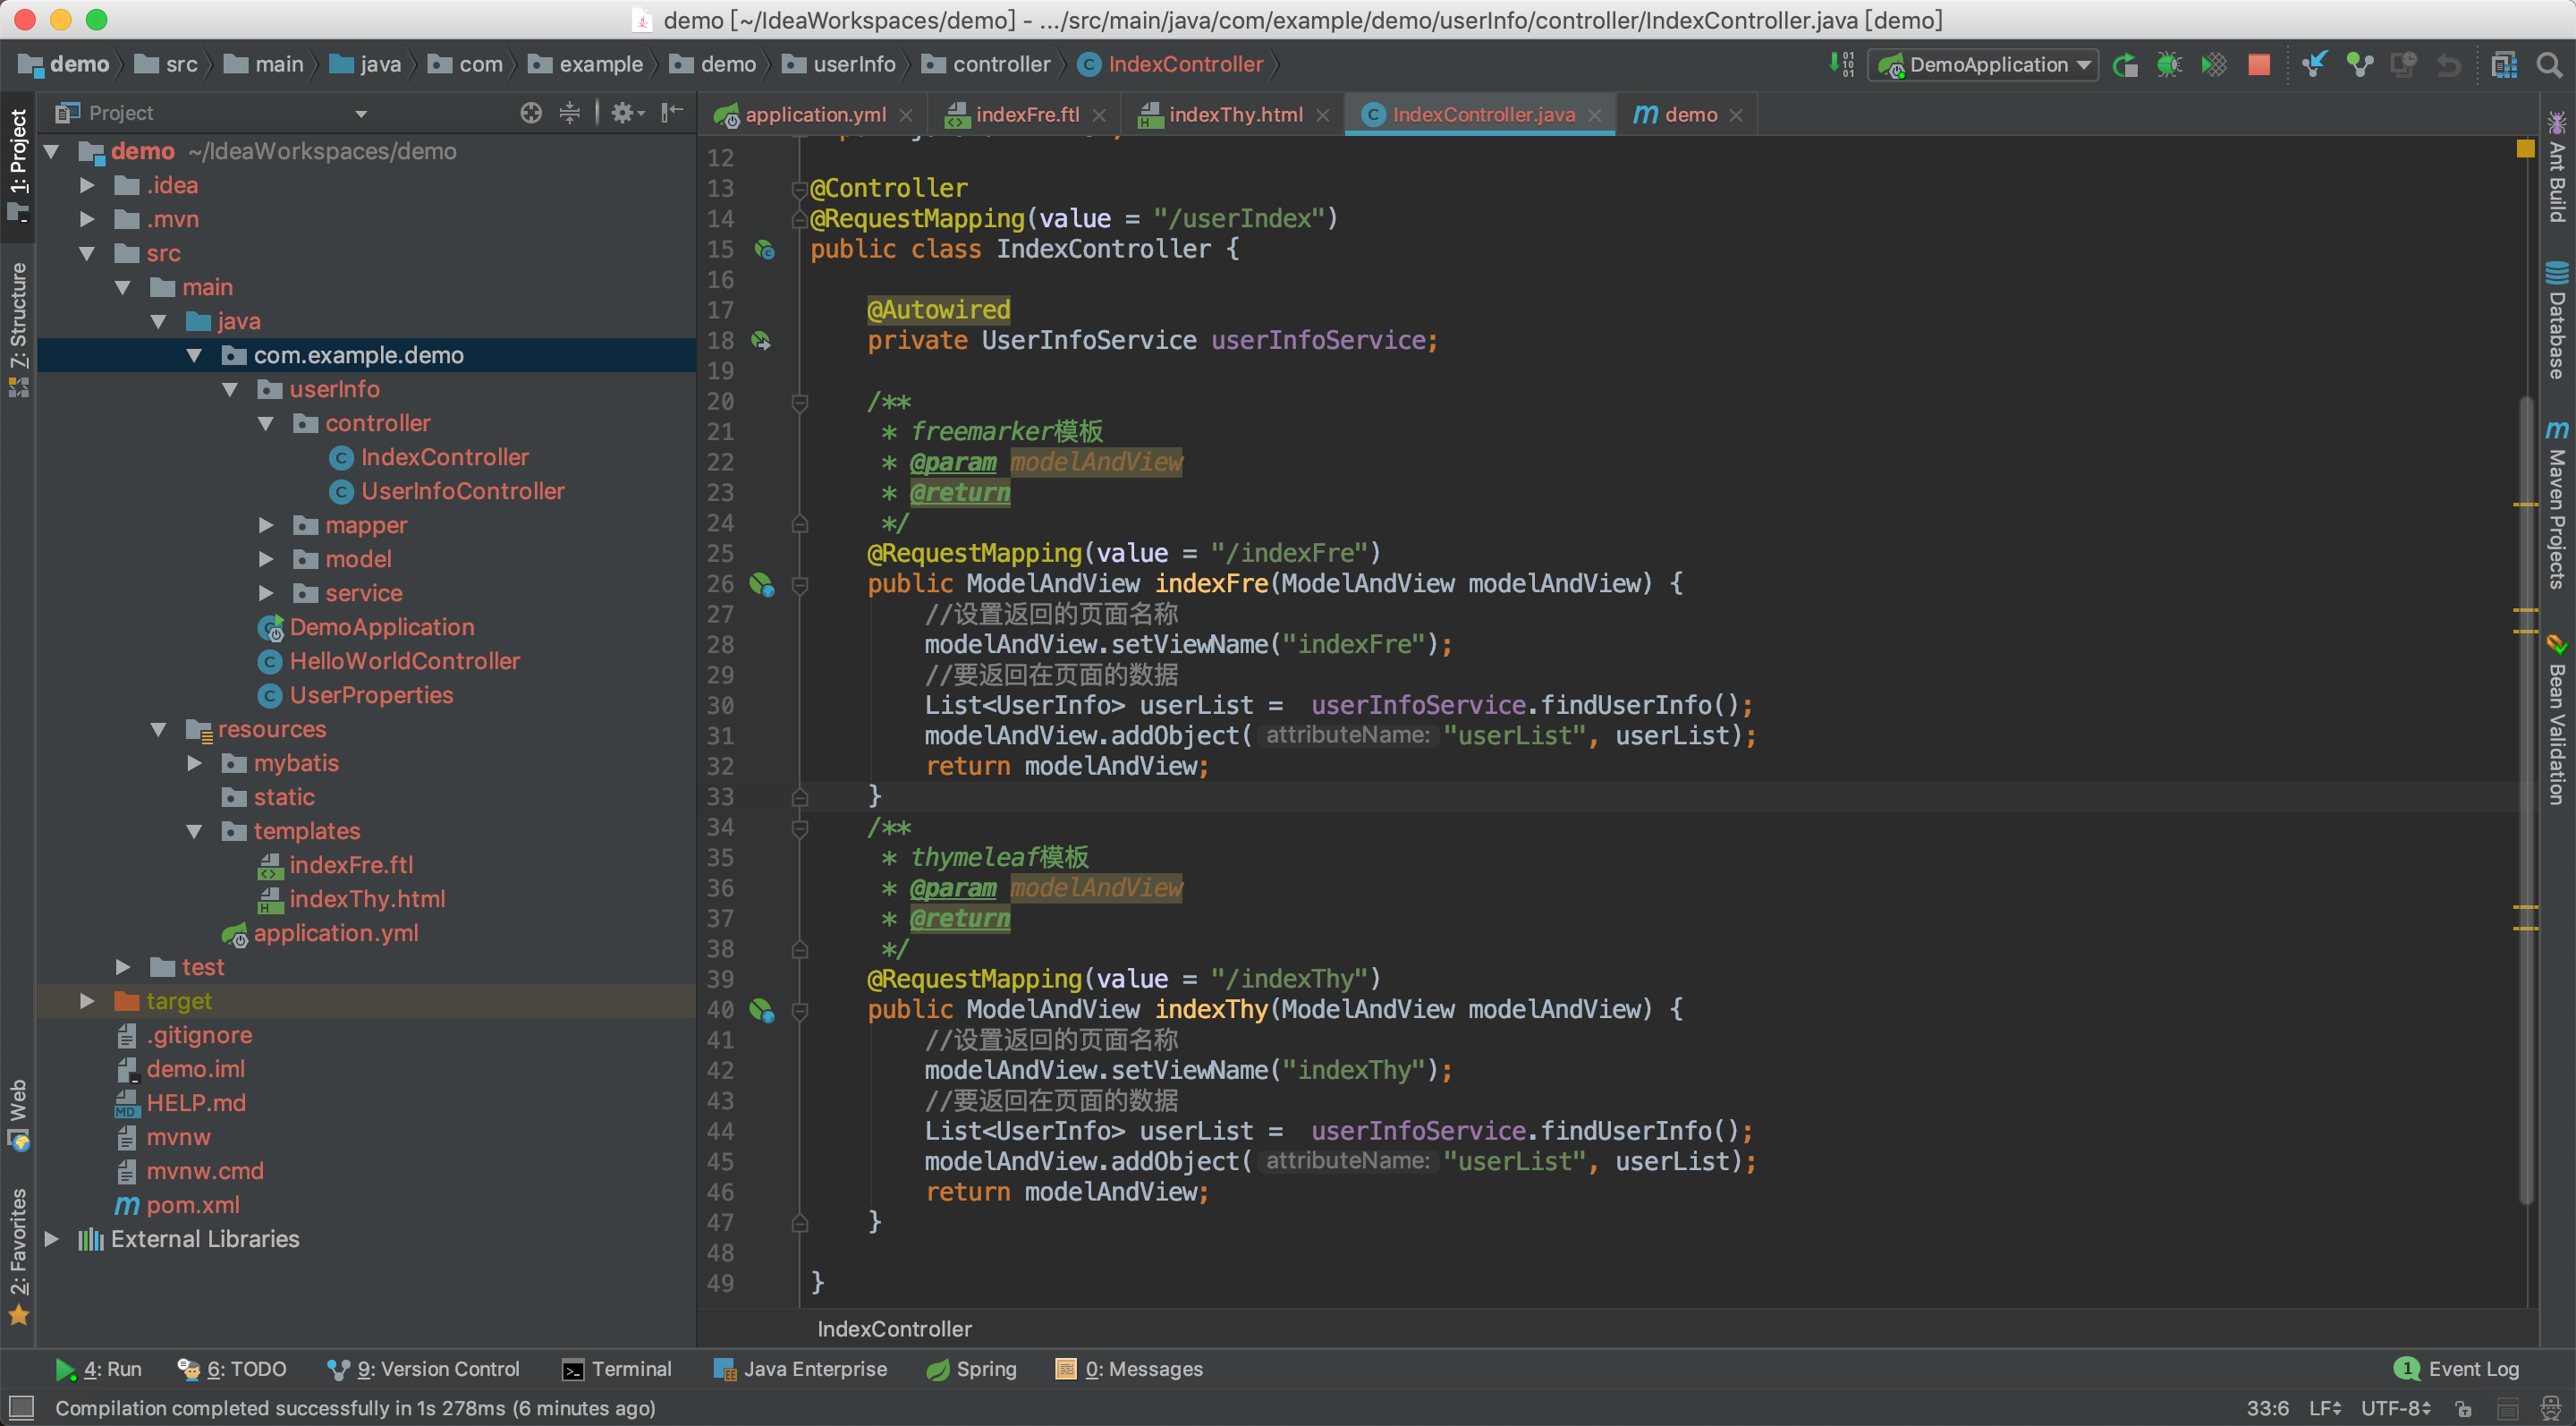This screenshot has width=2576, height=1426.
Task: Expand the mapper package folder
Action: pyautogui.click(x=266, y=525)
